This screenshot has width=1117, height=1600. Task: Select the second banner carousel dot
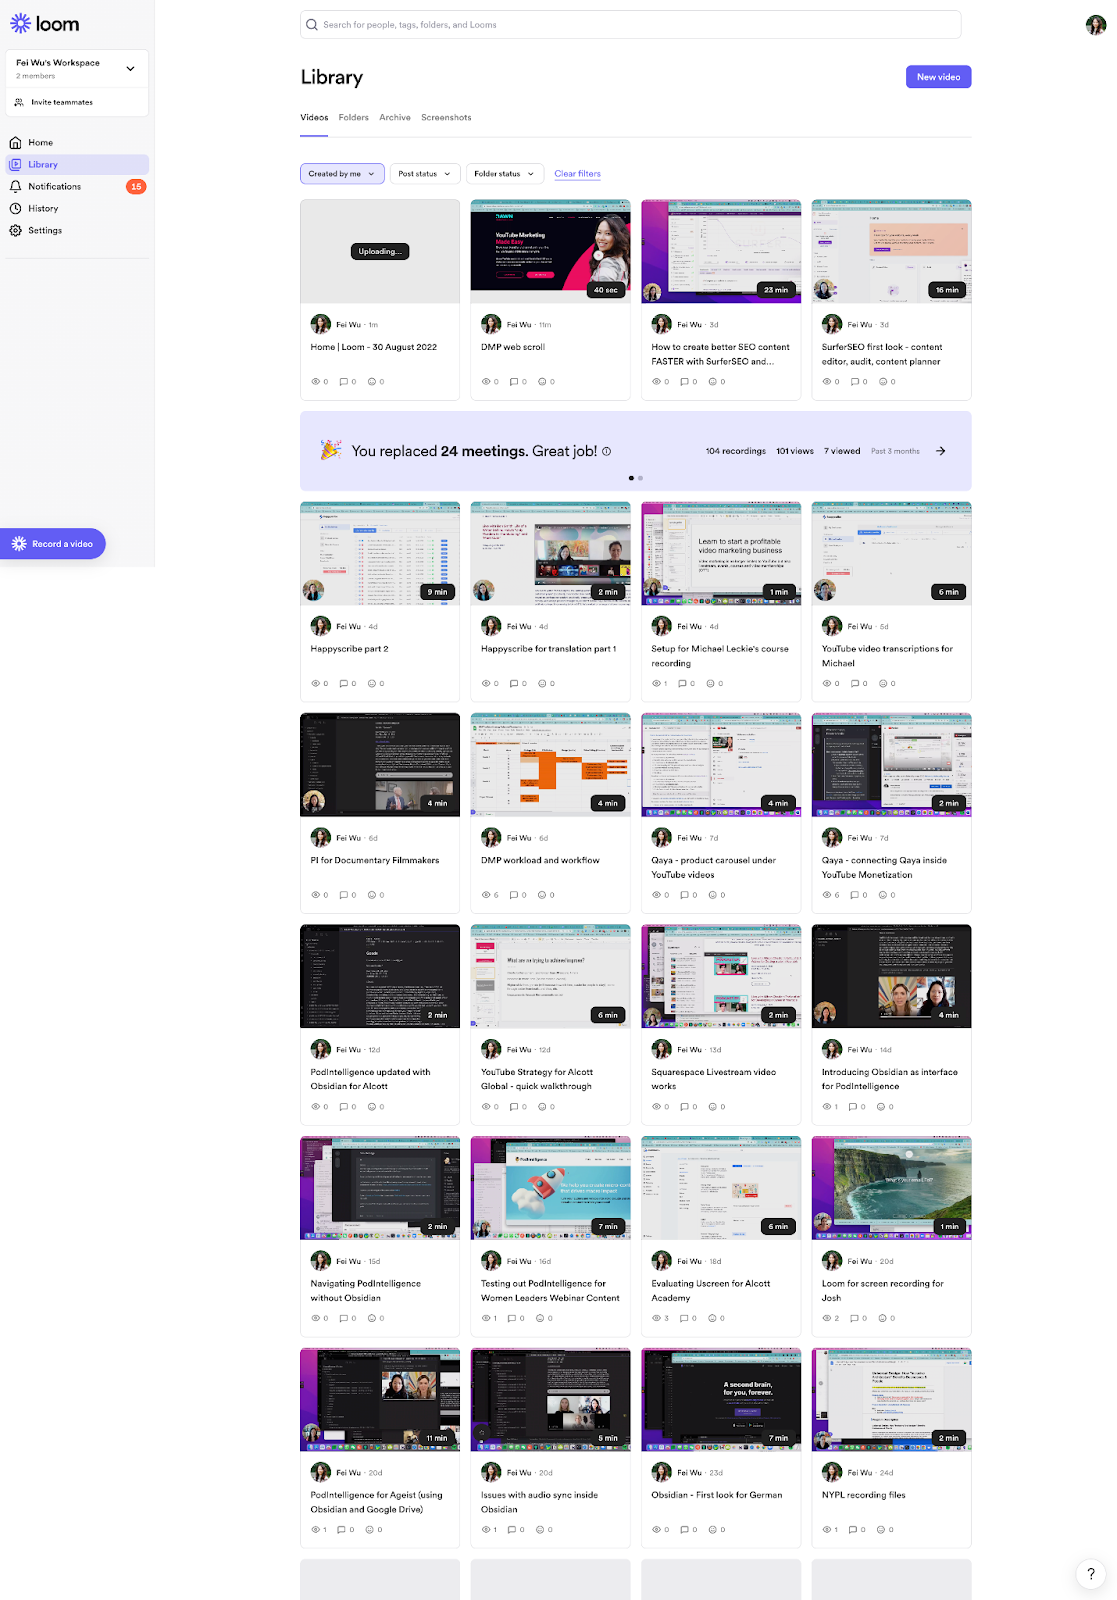click(640, 478)
